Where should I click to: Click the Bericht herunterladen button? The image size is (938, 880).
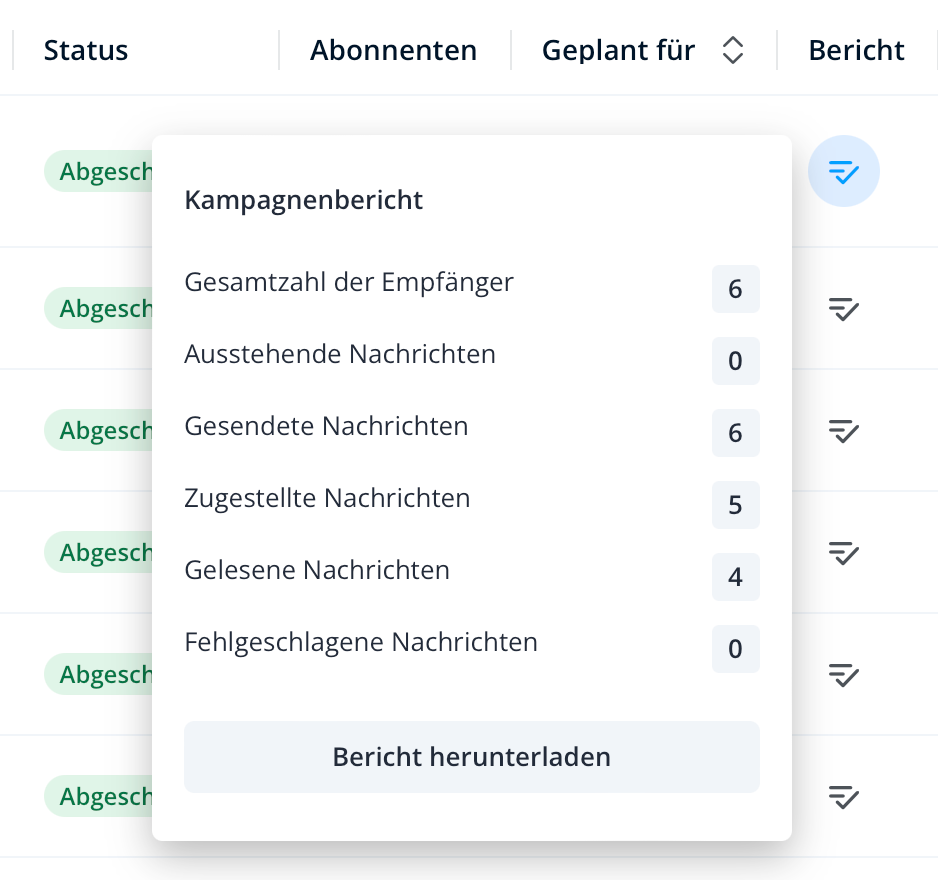tap(472, 757)
